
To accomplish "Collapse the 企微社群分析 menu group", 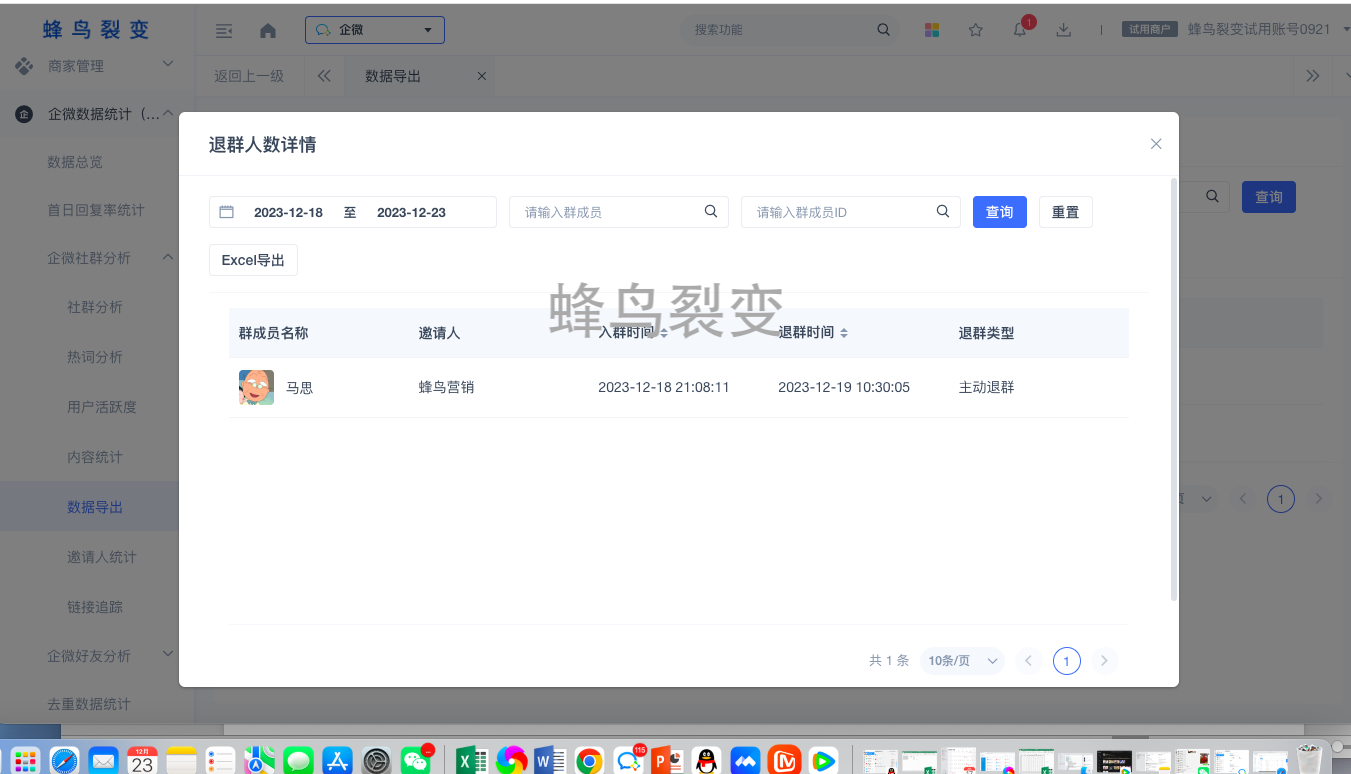I will pyautogui.click(x=168, y=258).
